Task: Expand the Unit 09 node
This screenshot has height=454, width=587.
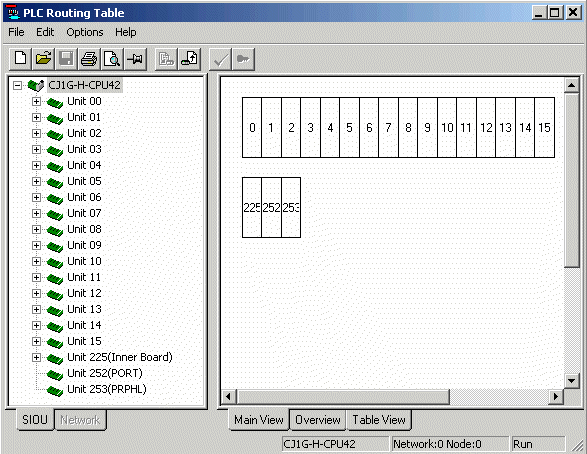Action: [36, 246]
